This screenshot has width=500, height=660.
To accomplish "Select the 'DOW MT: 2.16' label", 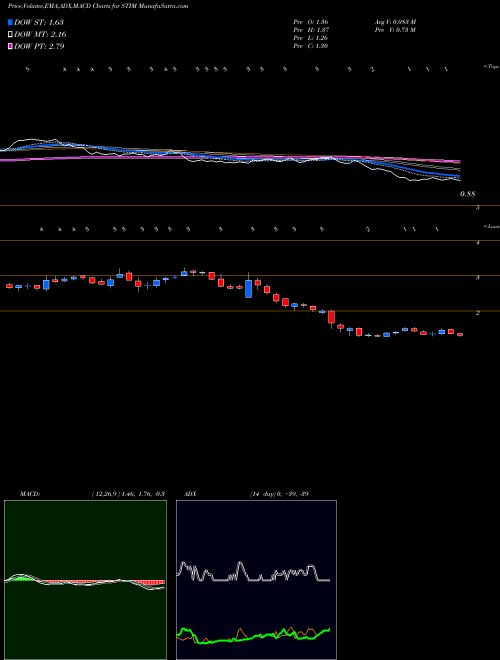I will pyautogui.click(x=40, y=34).
